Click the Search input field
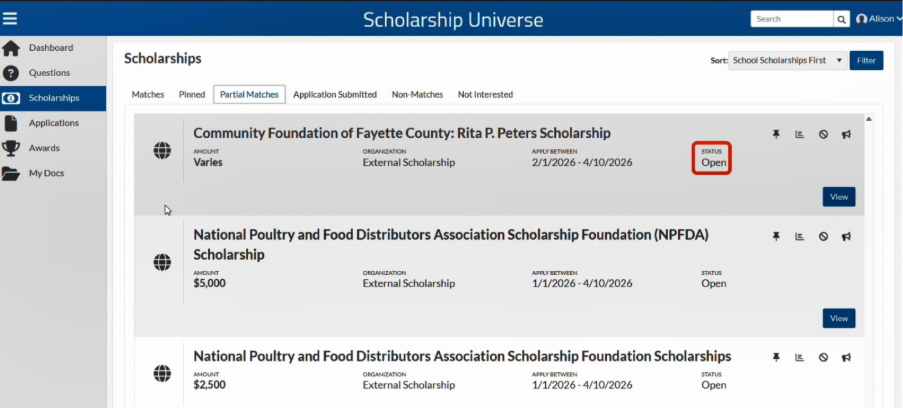 point(792,19)
